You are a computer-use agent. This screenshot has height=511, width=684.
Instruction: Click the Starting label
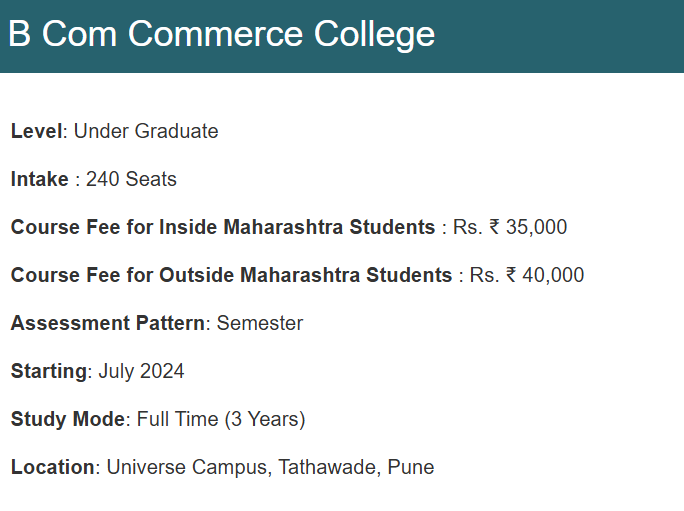pyautogui.click(x=49, y=371)
